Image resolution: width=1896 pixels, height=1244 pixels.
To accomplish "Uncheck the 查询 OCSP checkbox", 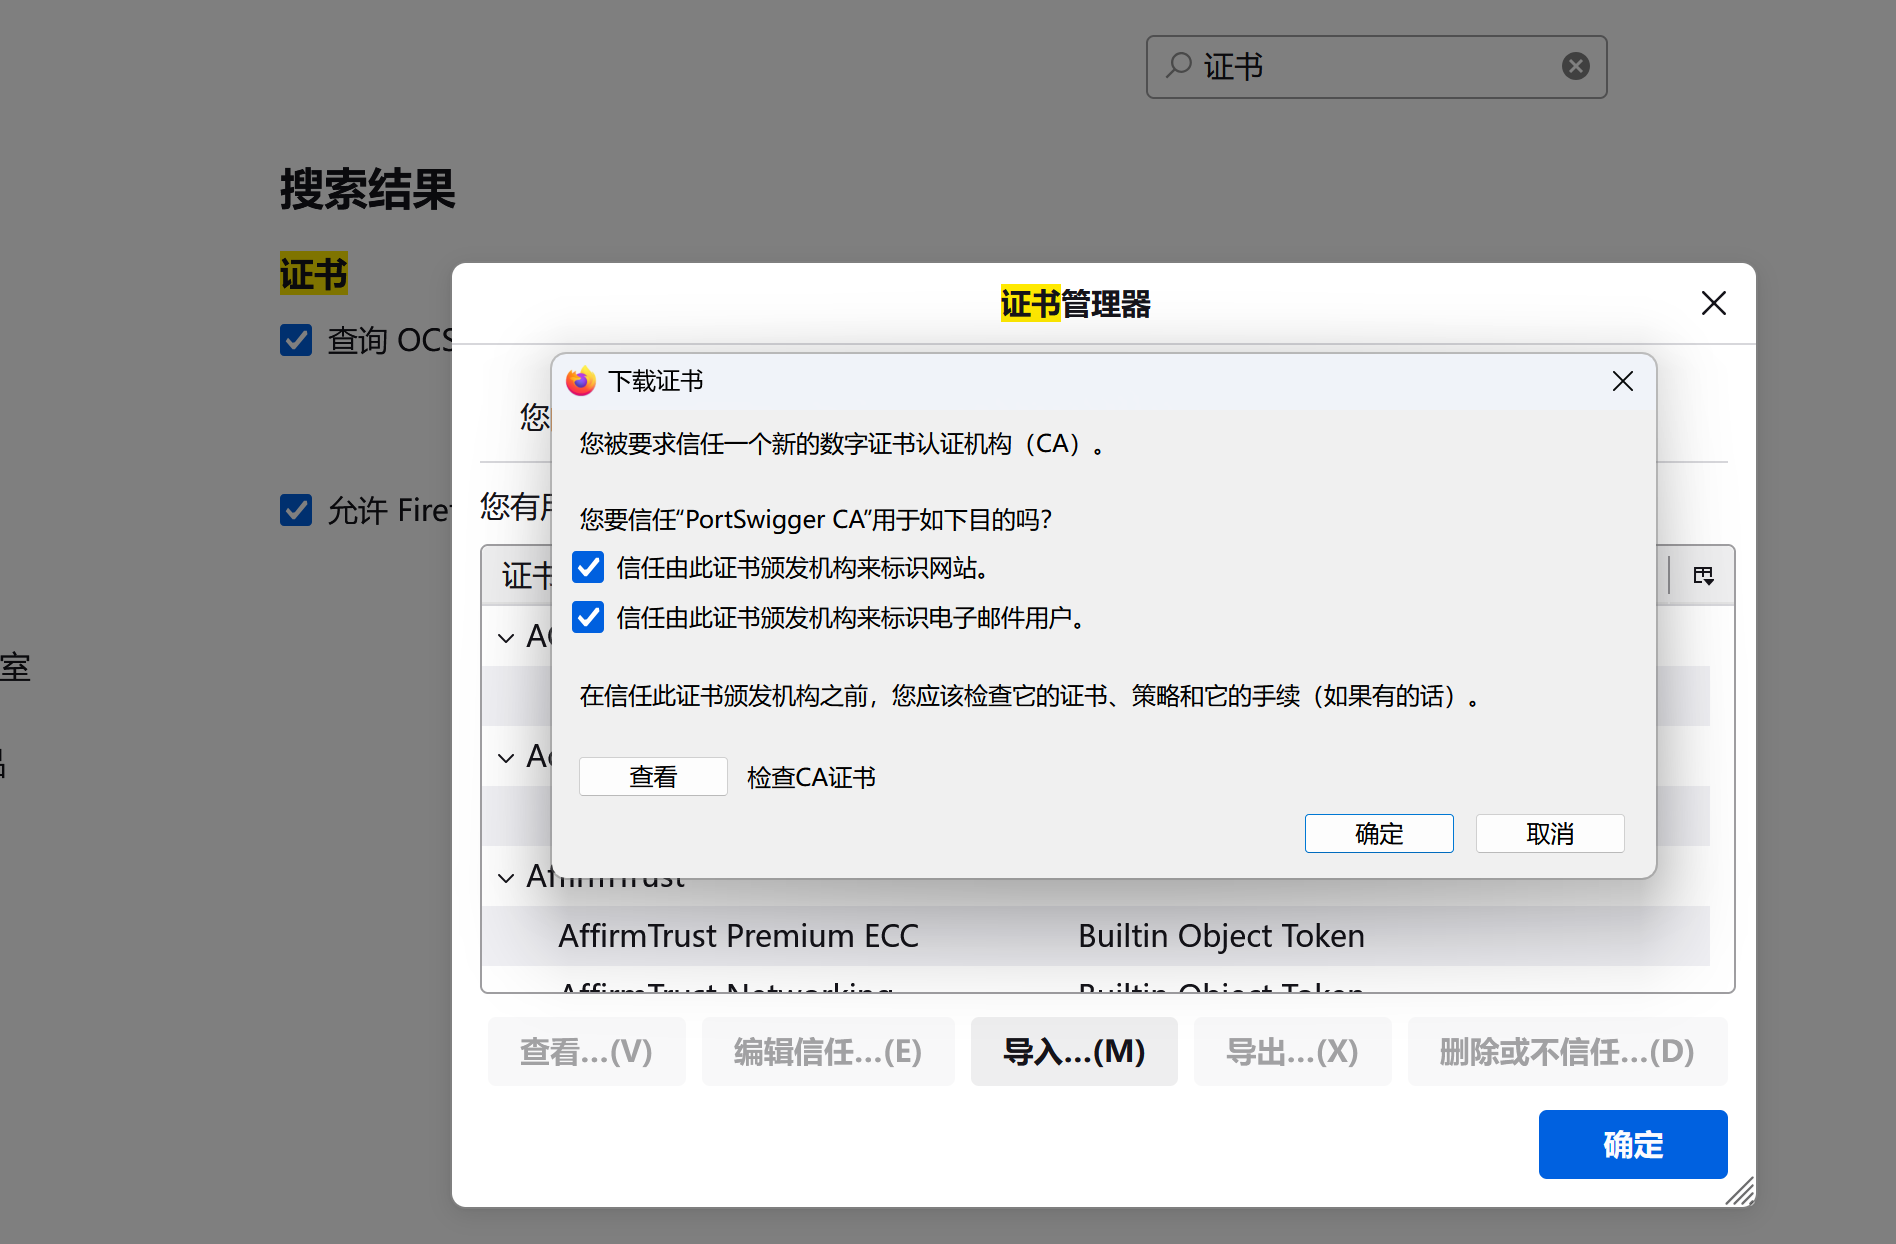I will click(x=296, y=340).
